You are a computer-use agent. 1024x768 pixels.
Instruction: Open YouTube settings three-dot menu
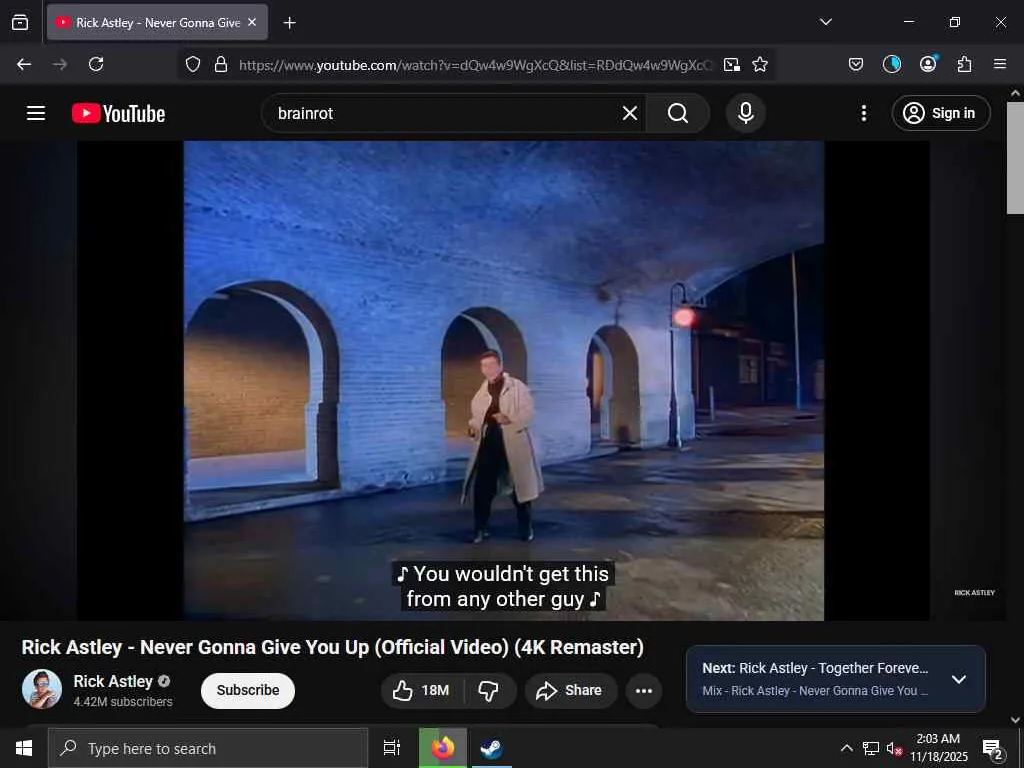pos(864,113)
